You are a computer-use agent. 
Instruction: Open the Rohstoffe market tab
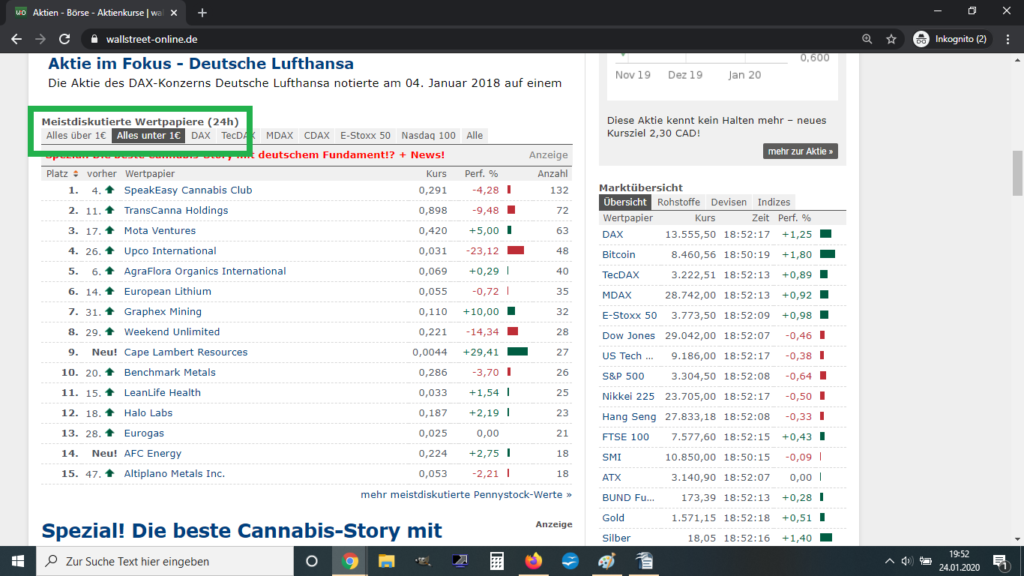(x=679, y=202)
